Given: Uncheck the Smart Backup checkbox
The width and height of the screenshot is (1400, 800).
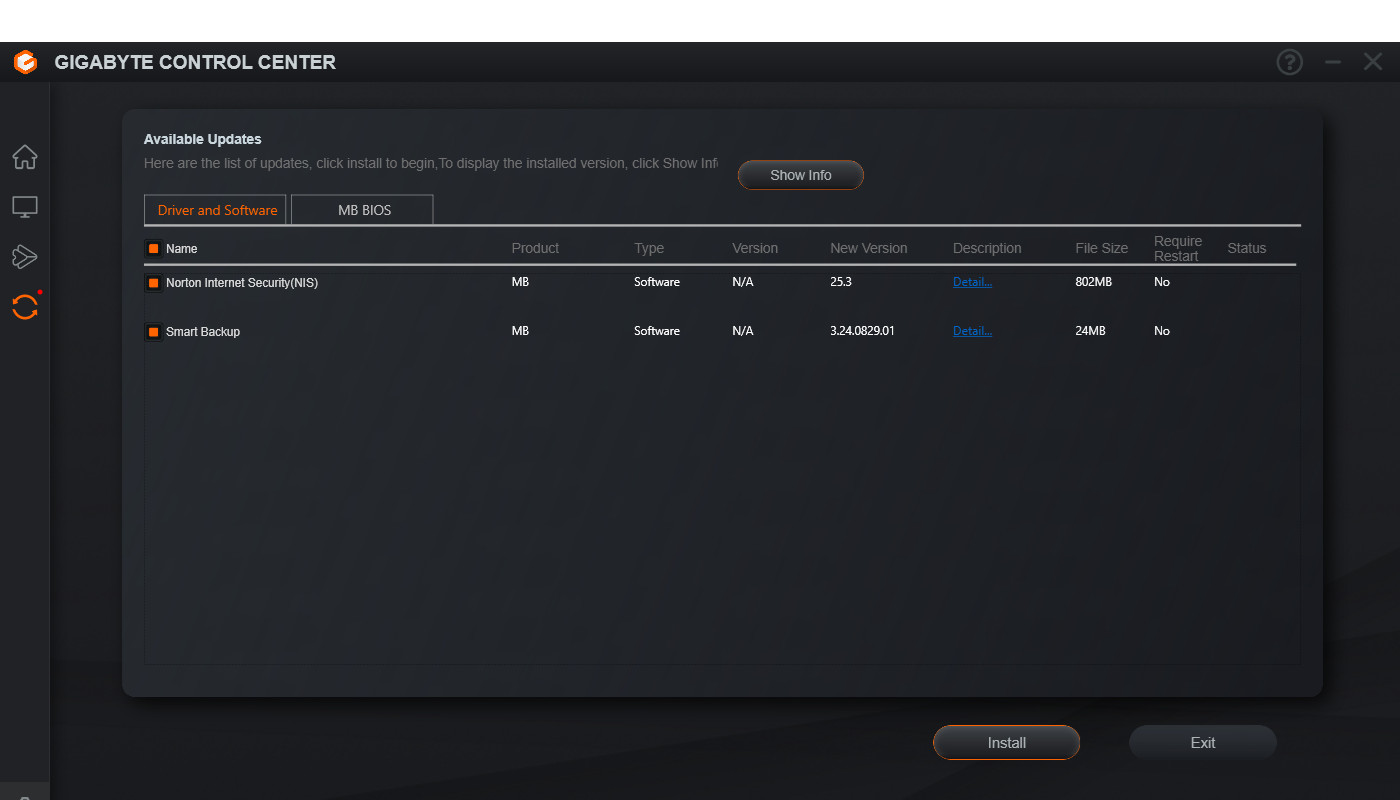Looking at the screenshot, I should pos(153,332).
